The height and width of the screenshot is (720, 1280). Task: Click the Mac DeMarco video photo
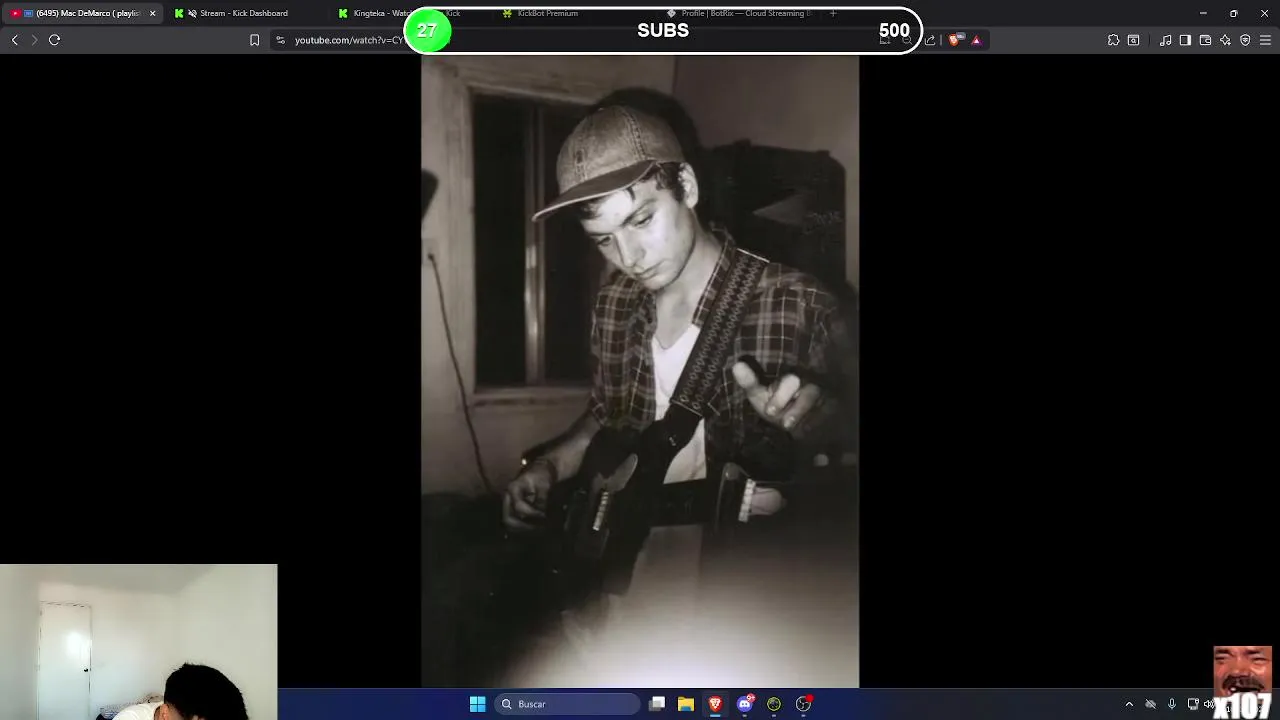point(640,371)
